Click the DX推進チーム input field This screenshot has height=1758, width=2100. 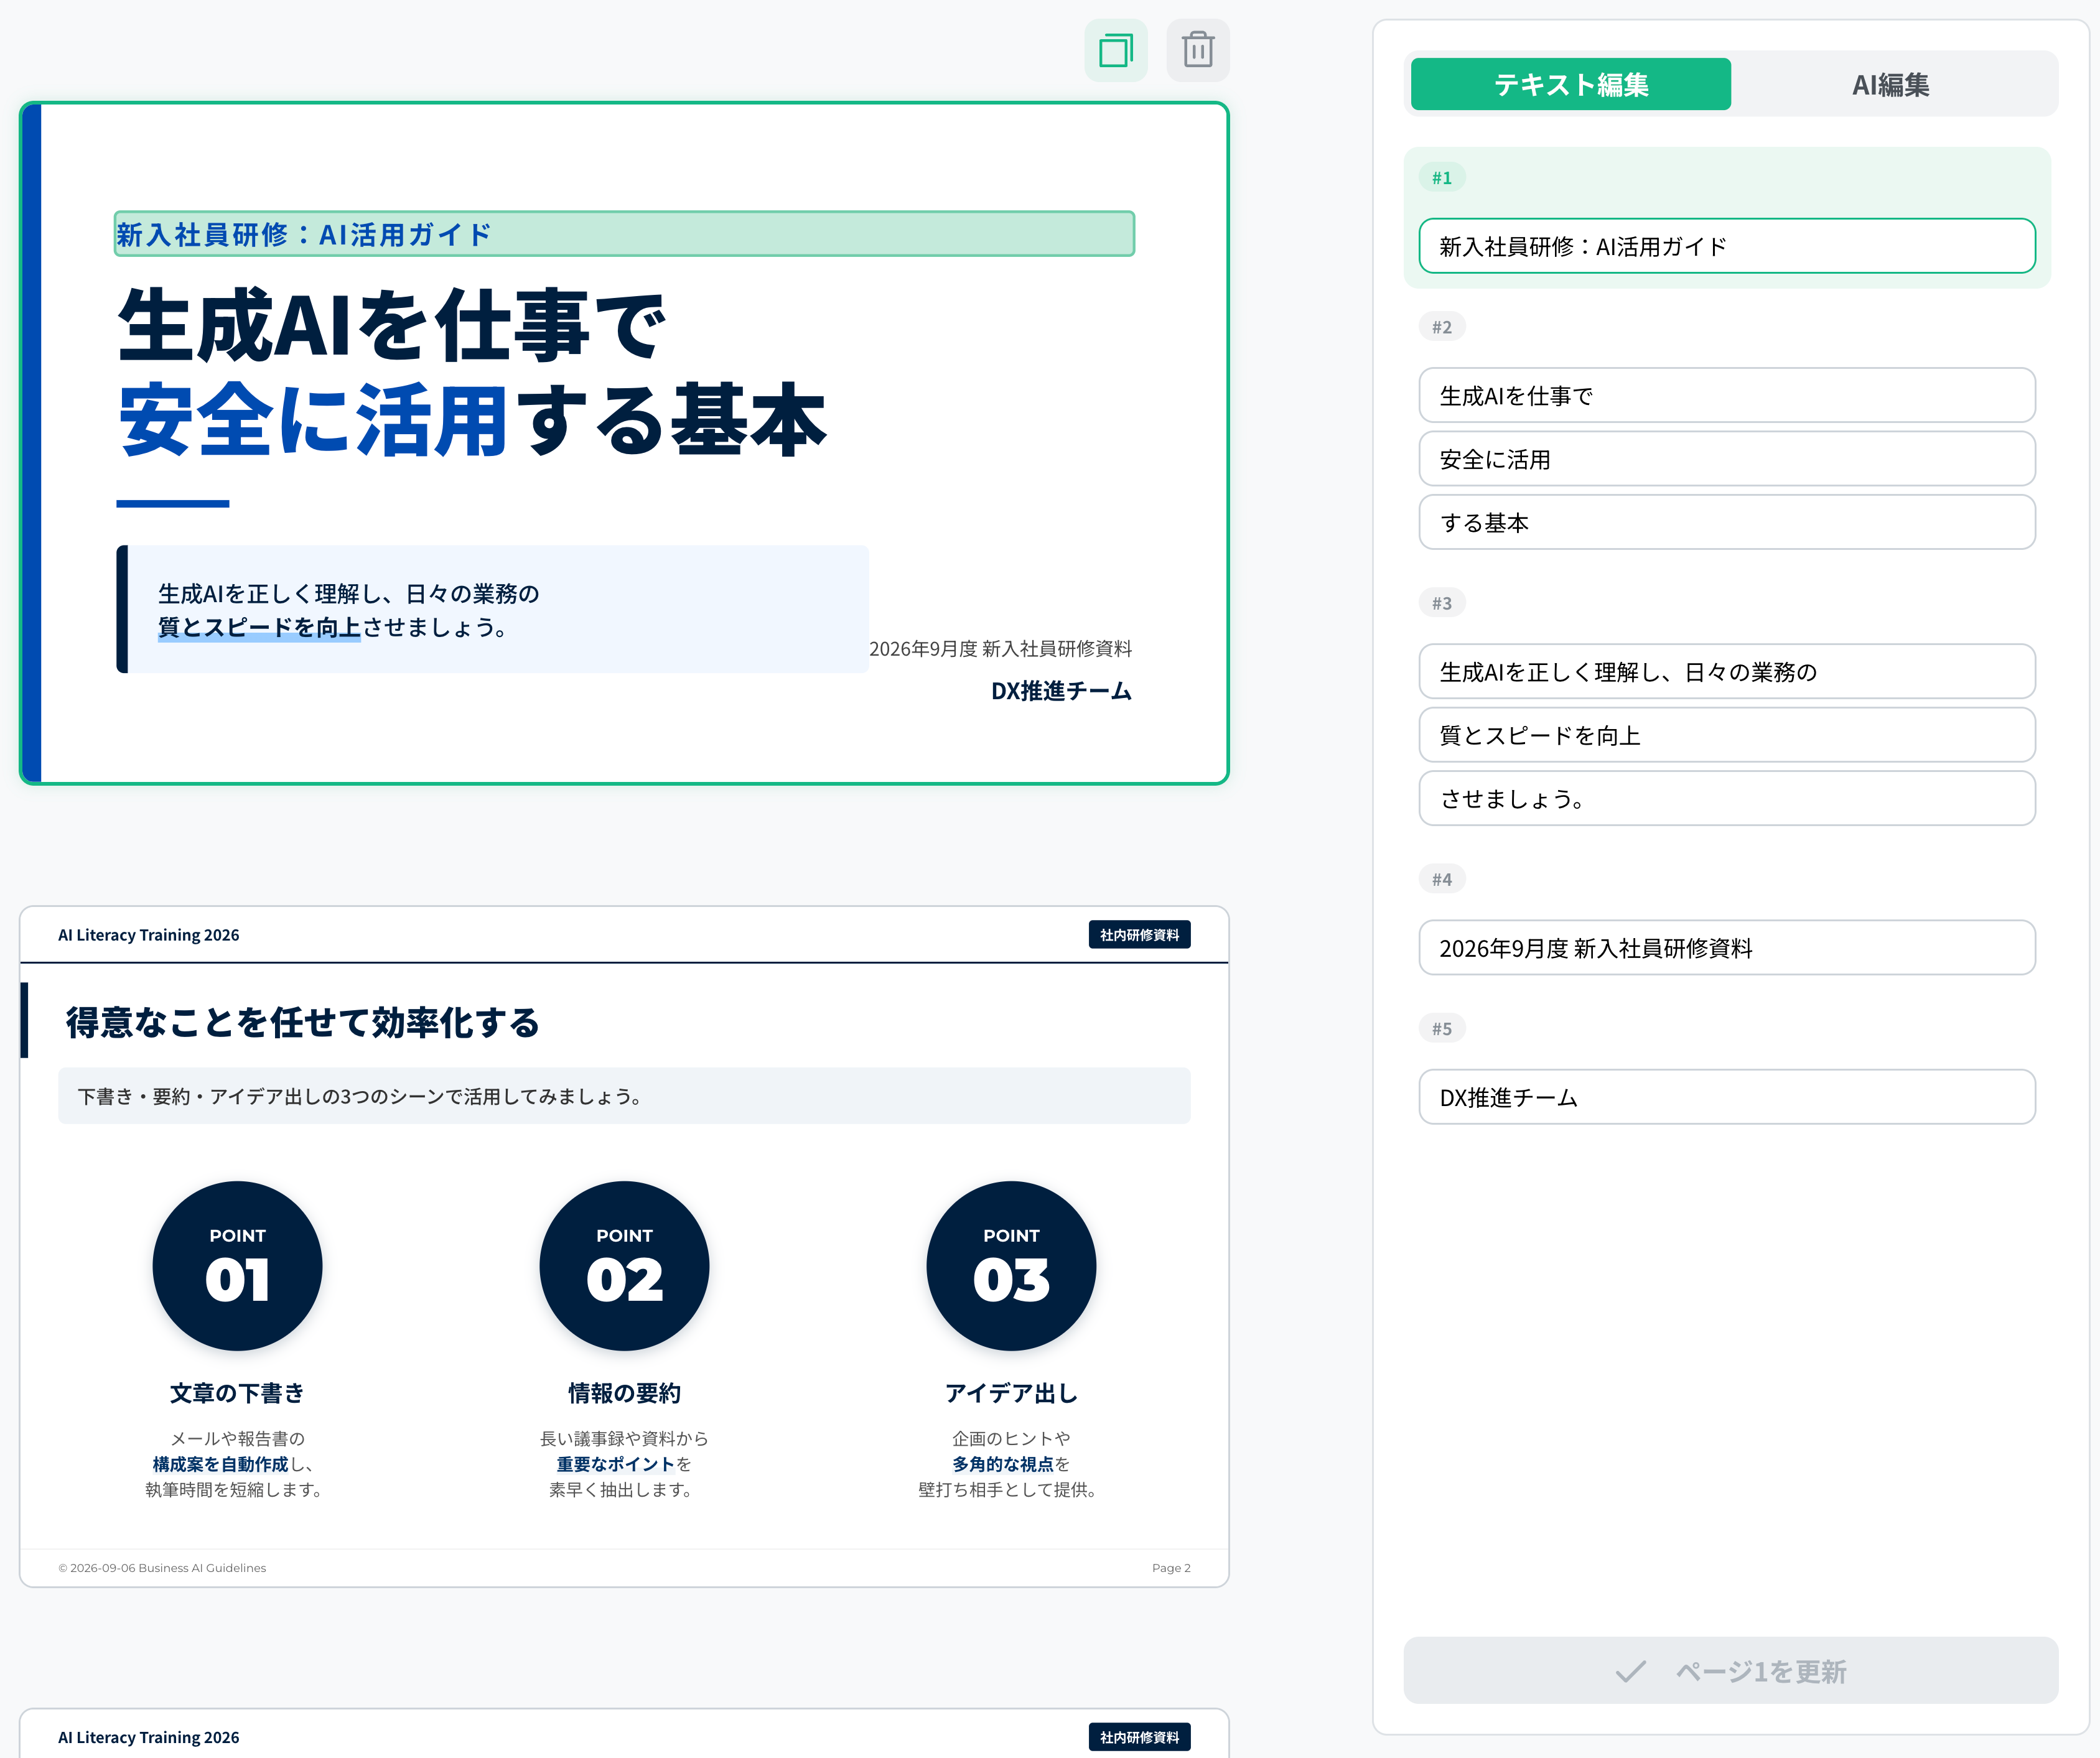tap(1727, 1097)
